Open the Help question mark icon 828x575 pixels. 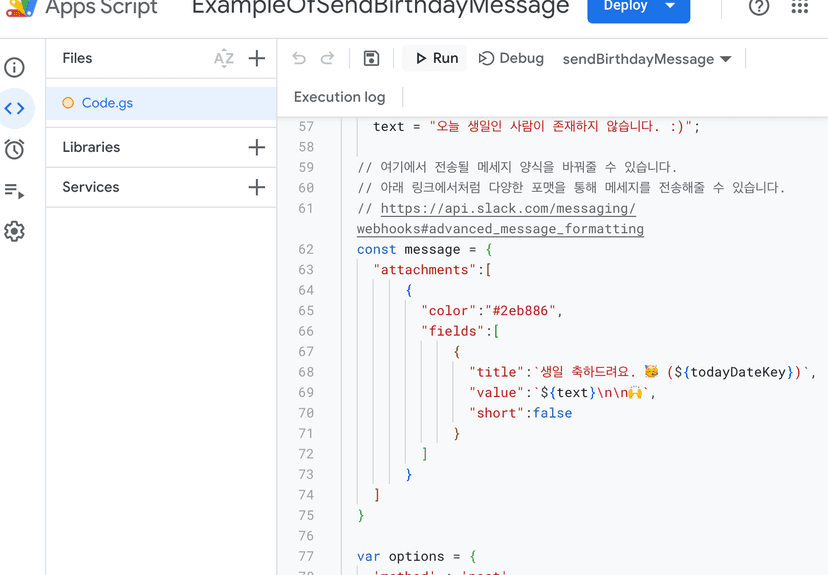[759, 6]
